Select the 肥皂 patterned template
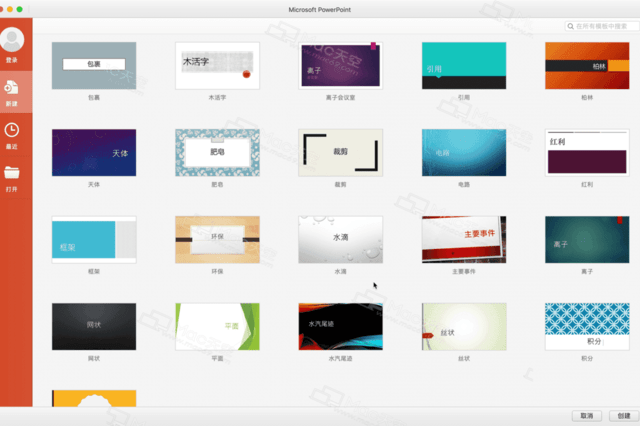The height and width of the screenshot is (426, 640). pyautogui.click(x=217, y=152)
